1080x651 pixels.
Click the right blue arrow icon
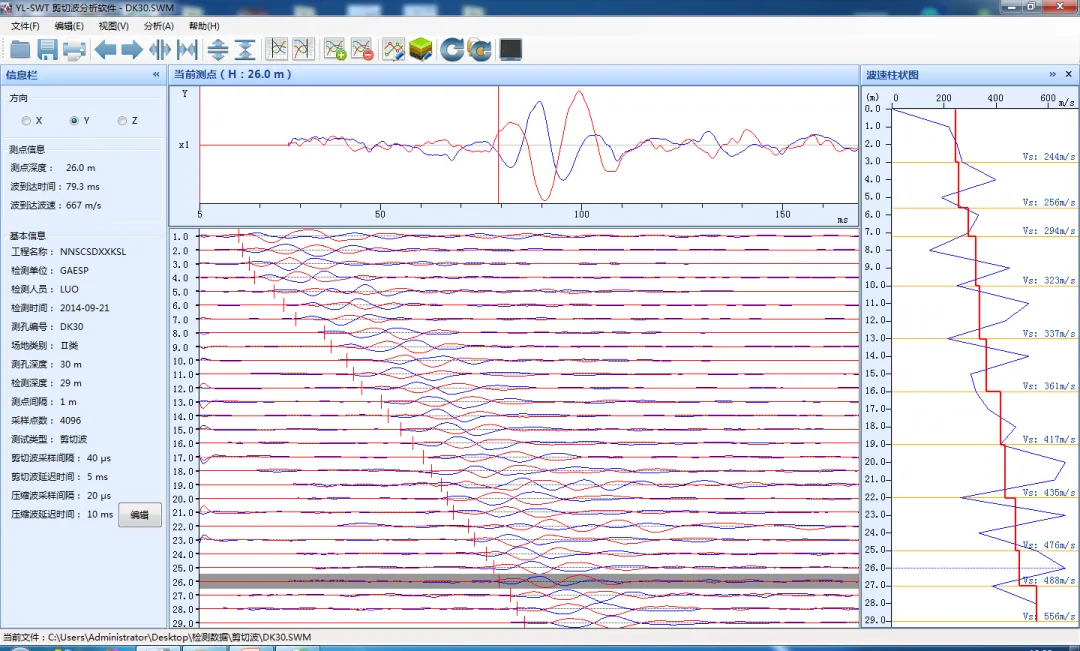point(132,49)
